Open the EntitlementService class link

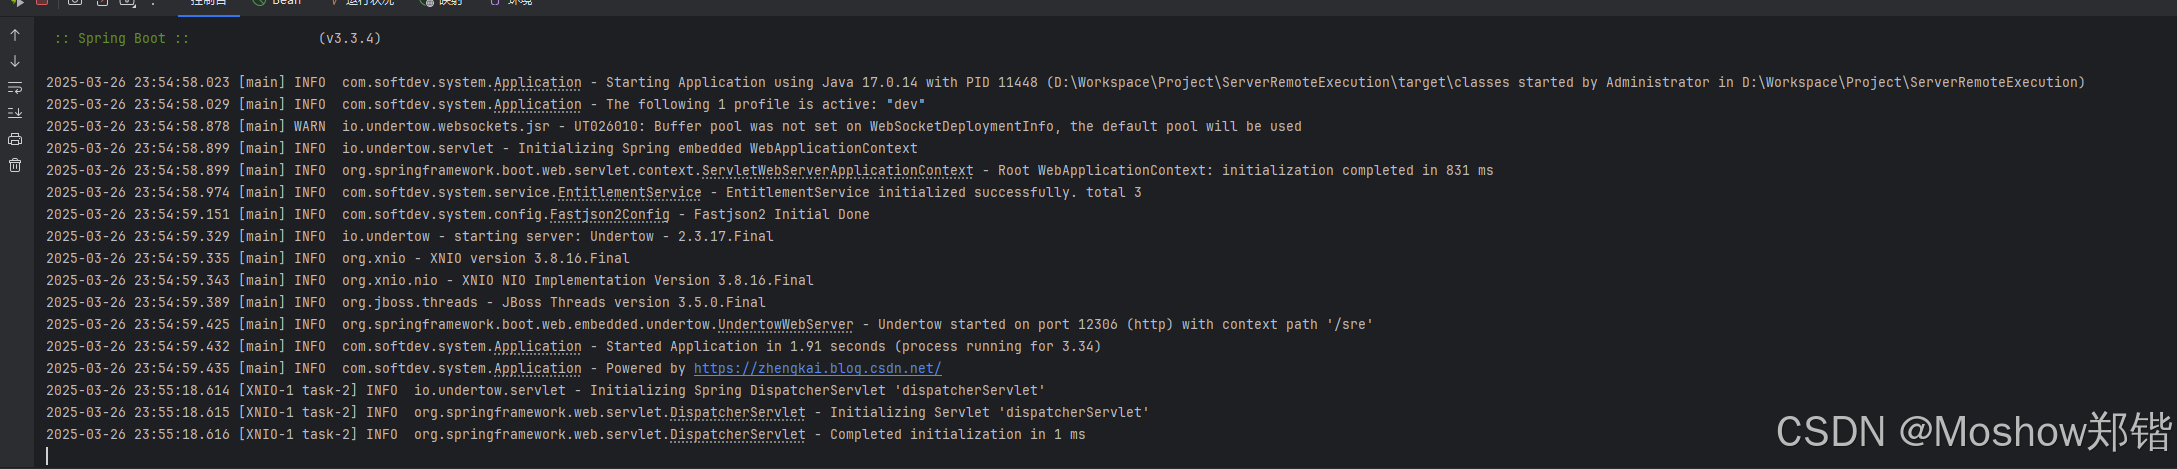click(x=630, y=193)
